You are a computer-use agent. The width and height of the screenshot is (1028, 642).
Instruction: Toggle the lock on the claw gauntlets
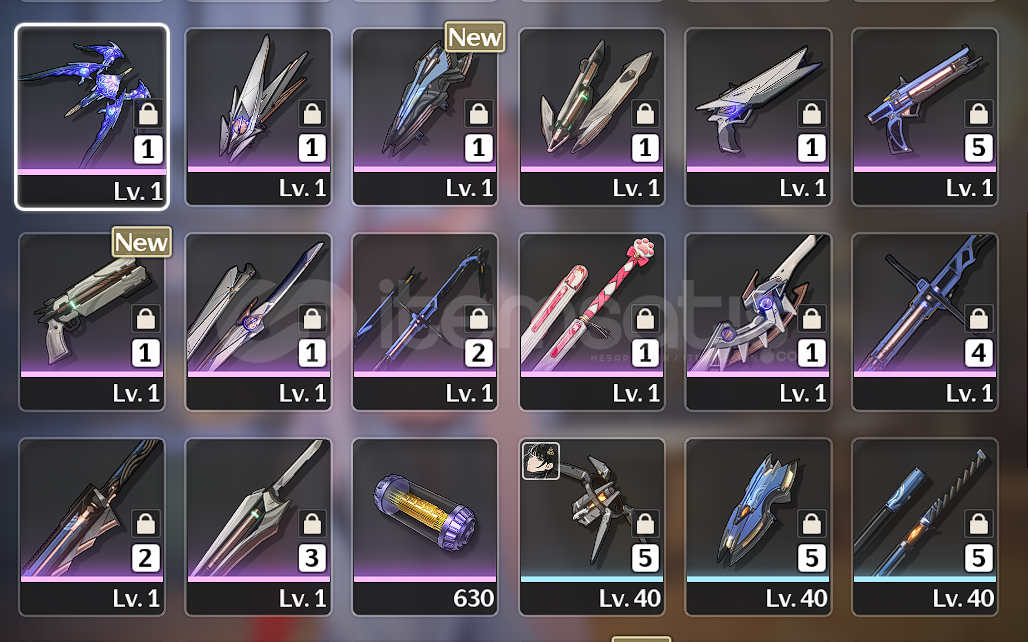148,113
